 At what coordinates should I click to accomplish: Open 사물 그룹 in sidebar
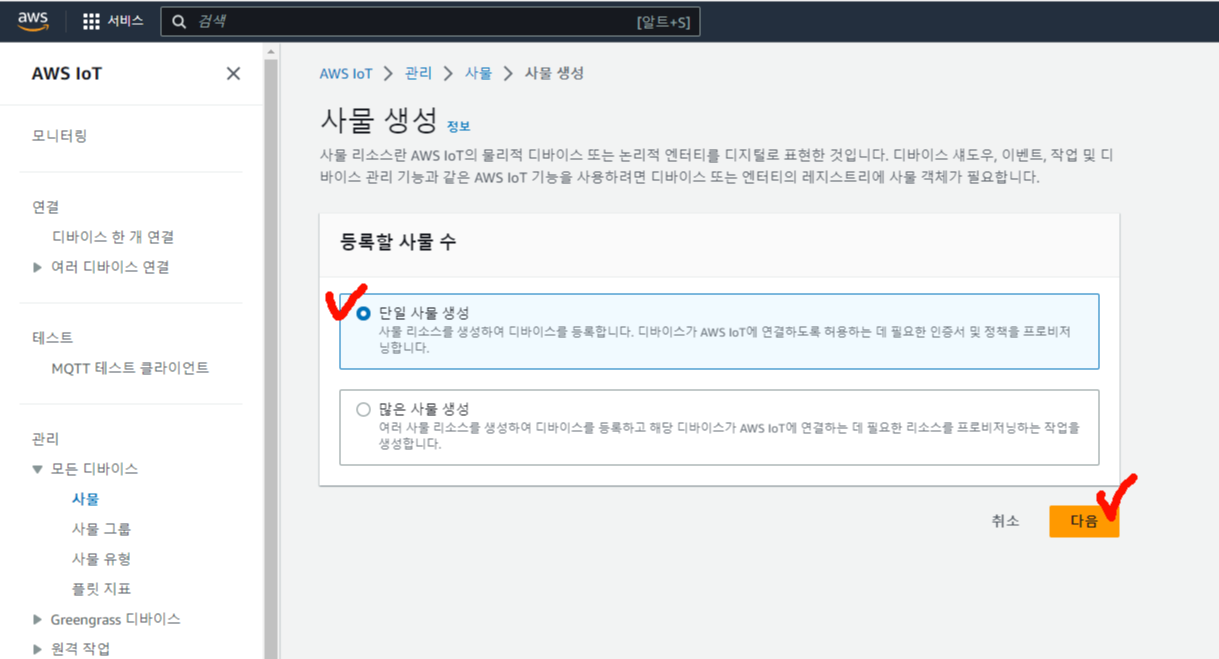(x=101, y=529)
